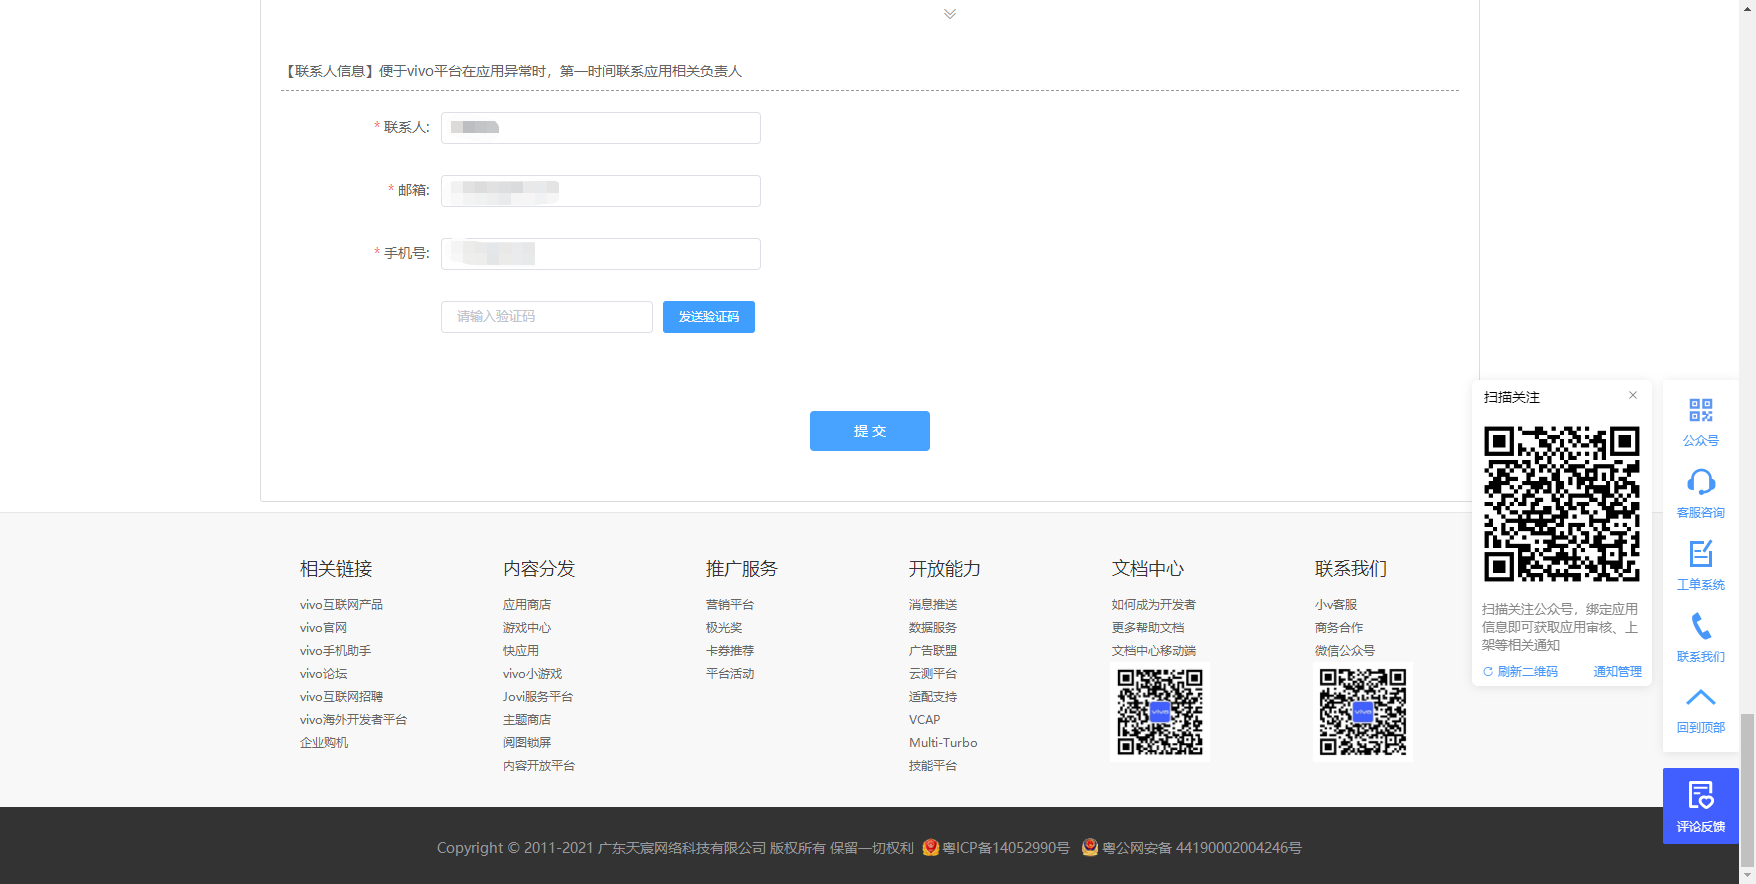The height and width of the screenshot is (884, 1756).
Task: Open 更多帮助文档 link
Action: pos(1148,628)
